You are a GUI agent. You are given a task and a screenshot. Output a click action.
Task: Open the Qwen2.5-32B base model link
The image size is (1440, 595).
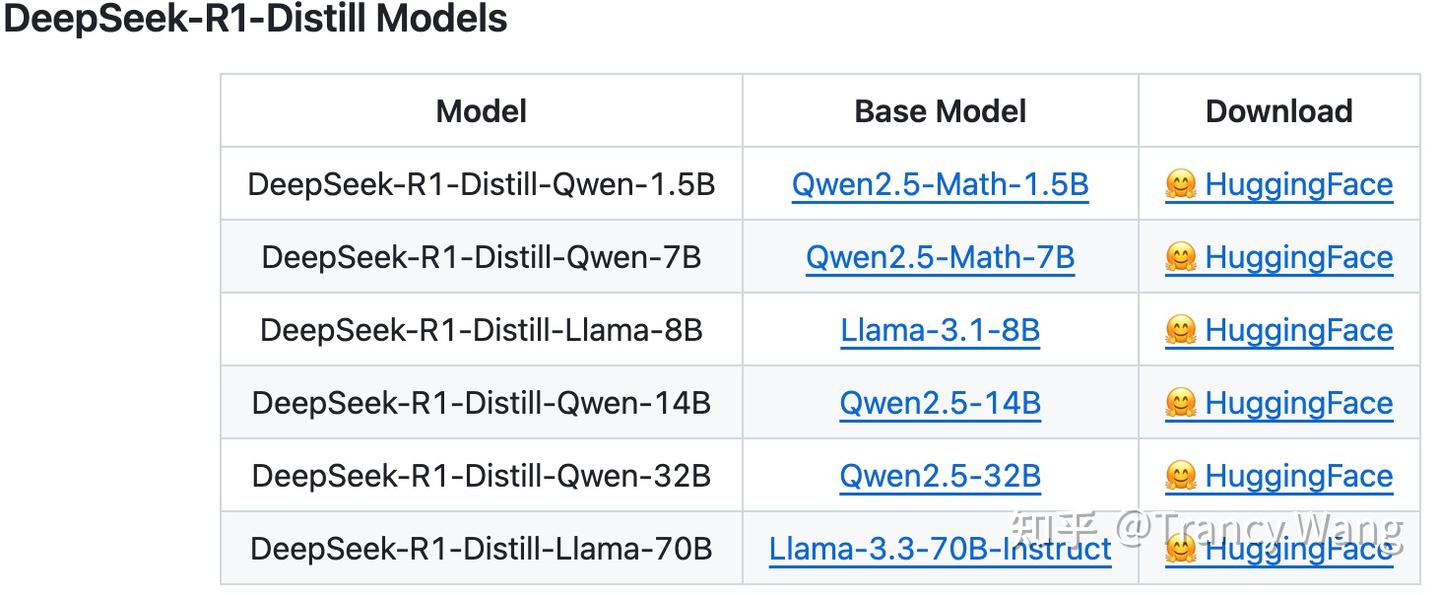coord(940,477)
